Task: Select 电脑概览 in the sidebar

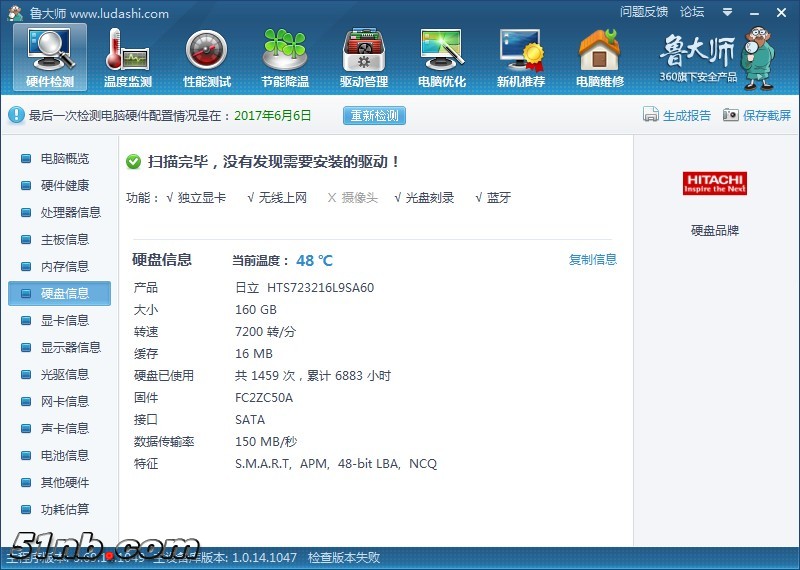Action: click(64, 159)
